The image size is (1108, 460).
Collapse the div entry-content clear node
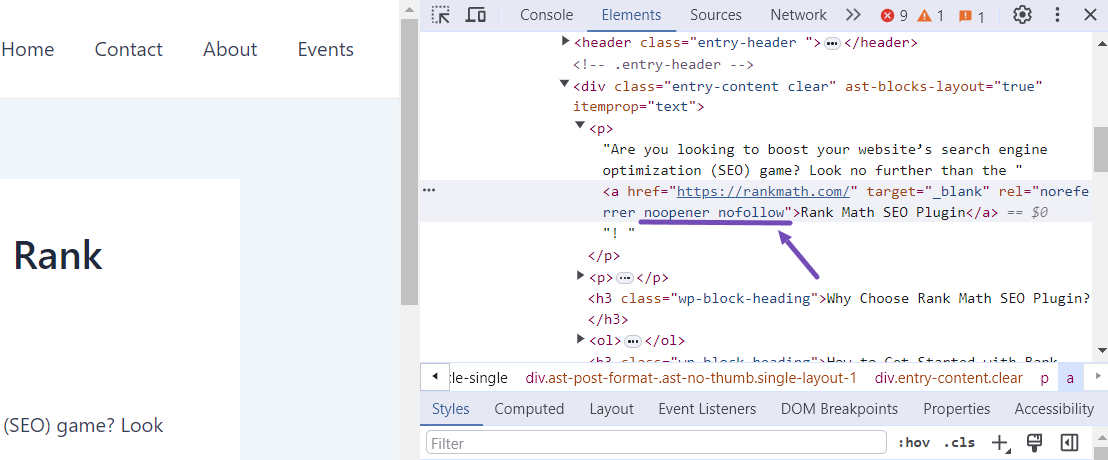pos(565,84)
